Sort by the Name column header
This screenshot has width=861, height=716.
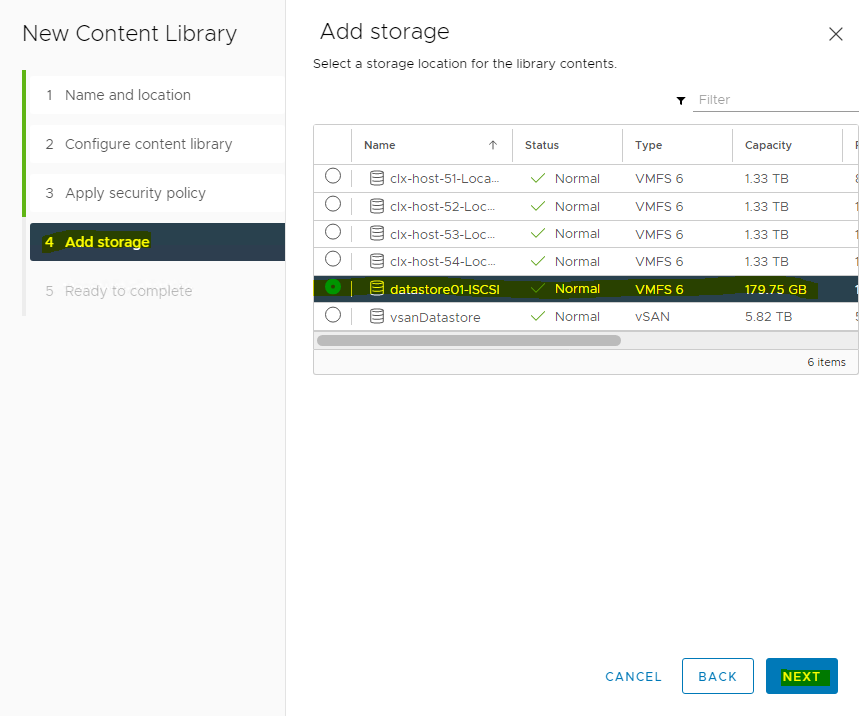tap(379, 145)
